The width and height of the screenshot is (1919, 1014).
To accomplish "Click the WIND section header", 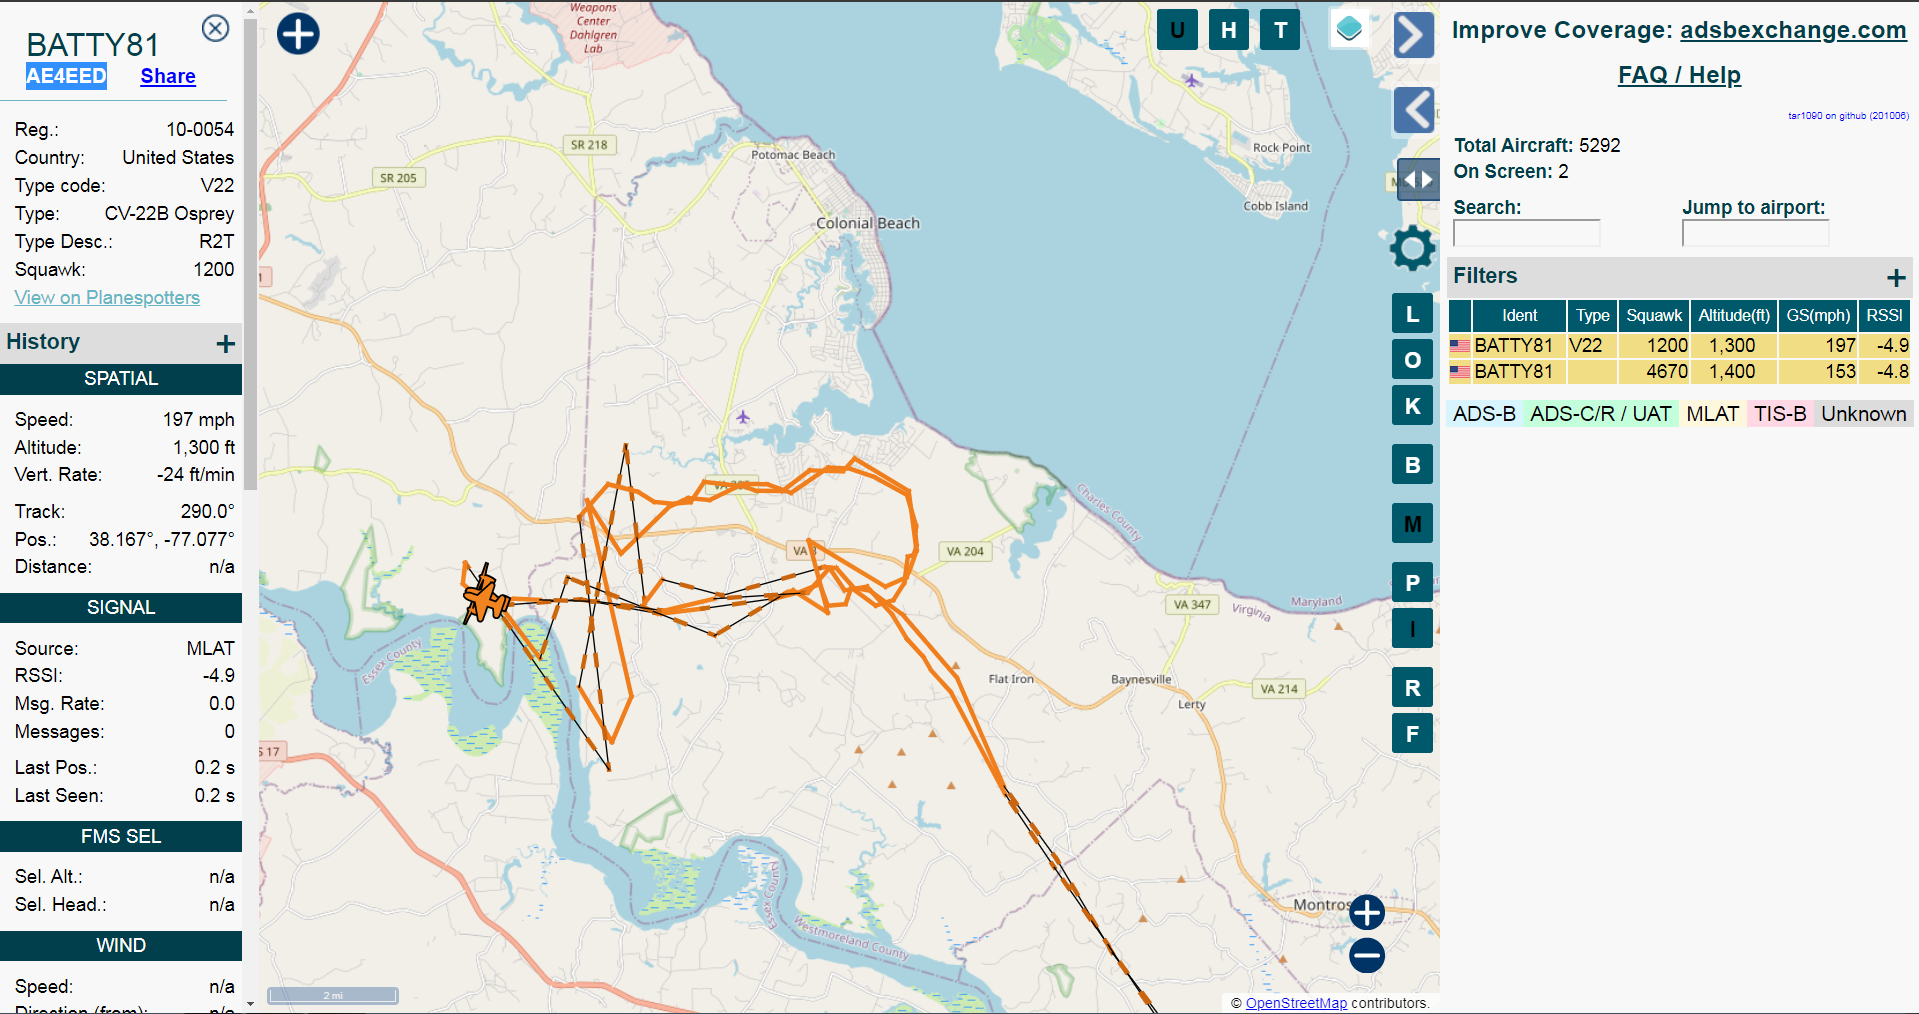I will click(121, 946).
